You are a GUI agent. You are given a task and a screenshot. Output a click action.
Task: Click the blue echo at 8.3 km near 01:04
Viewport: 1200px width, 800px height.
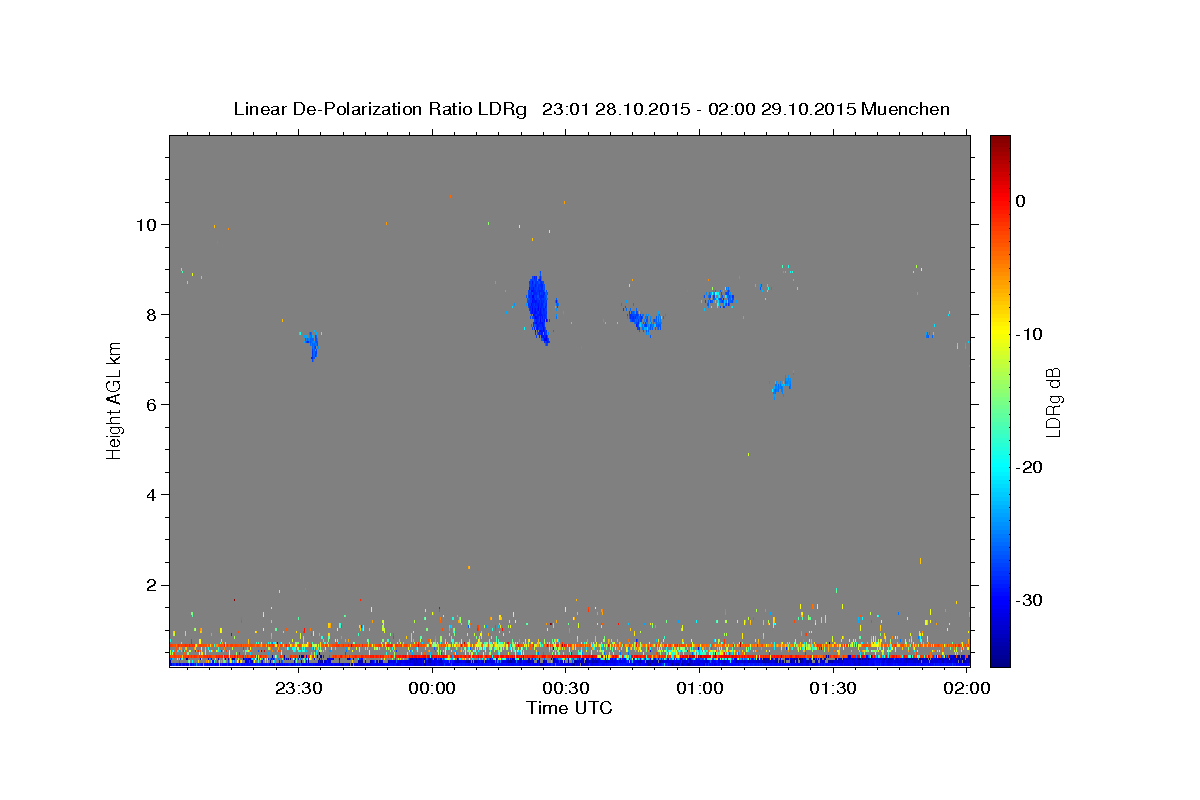(718, 298)
